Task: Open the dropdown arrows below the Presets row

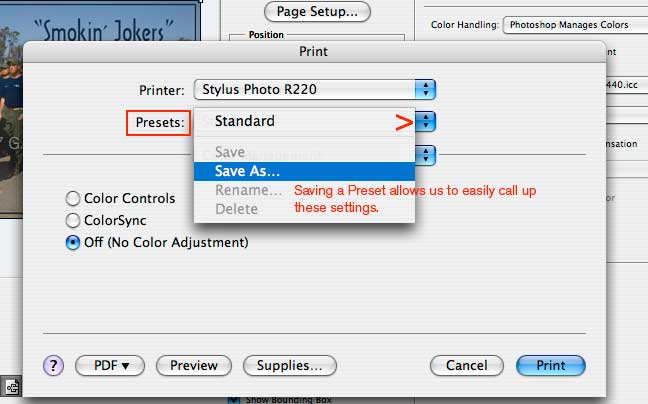Action: pyautogui.click(x=427, y=155)
